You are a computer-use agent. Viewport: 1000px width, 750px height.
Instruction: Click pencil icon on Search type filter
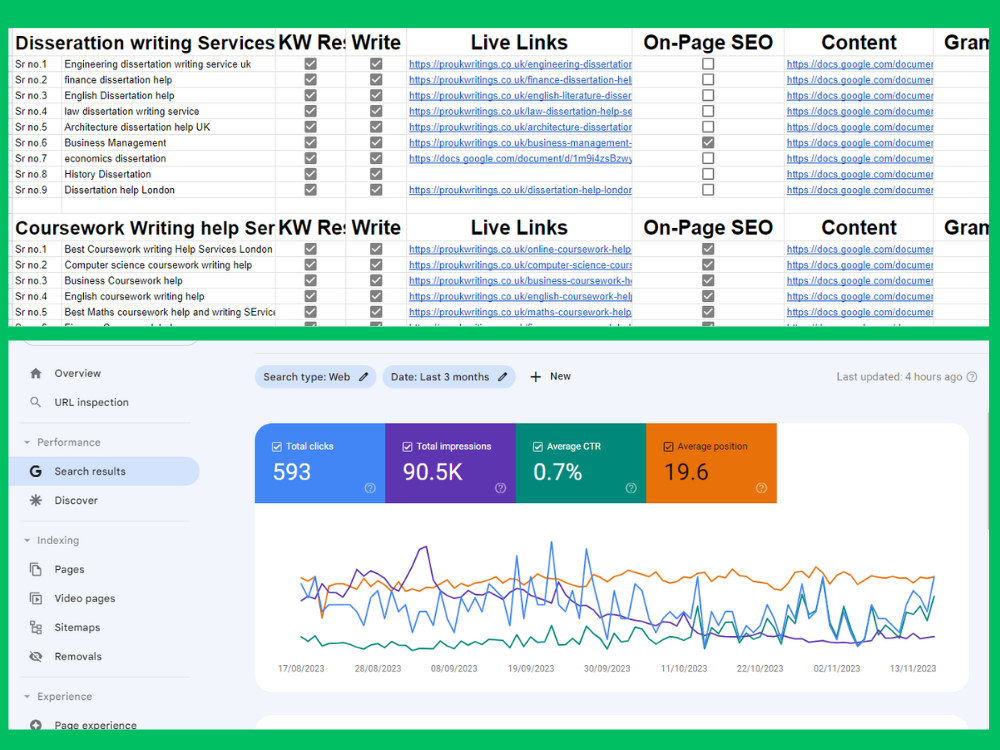pos(364,376)
